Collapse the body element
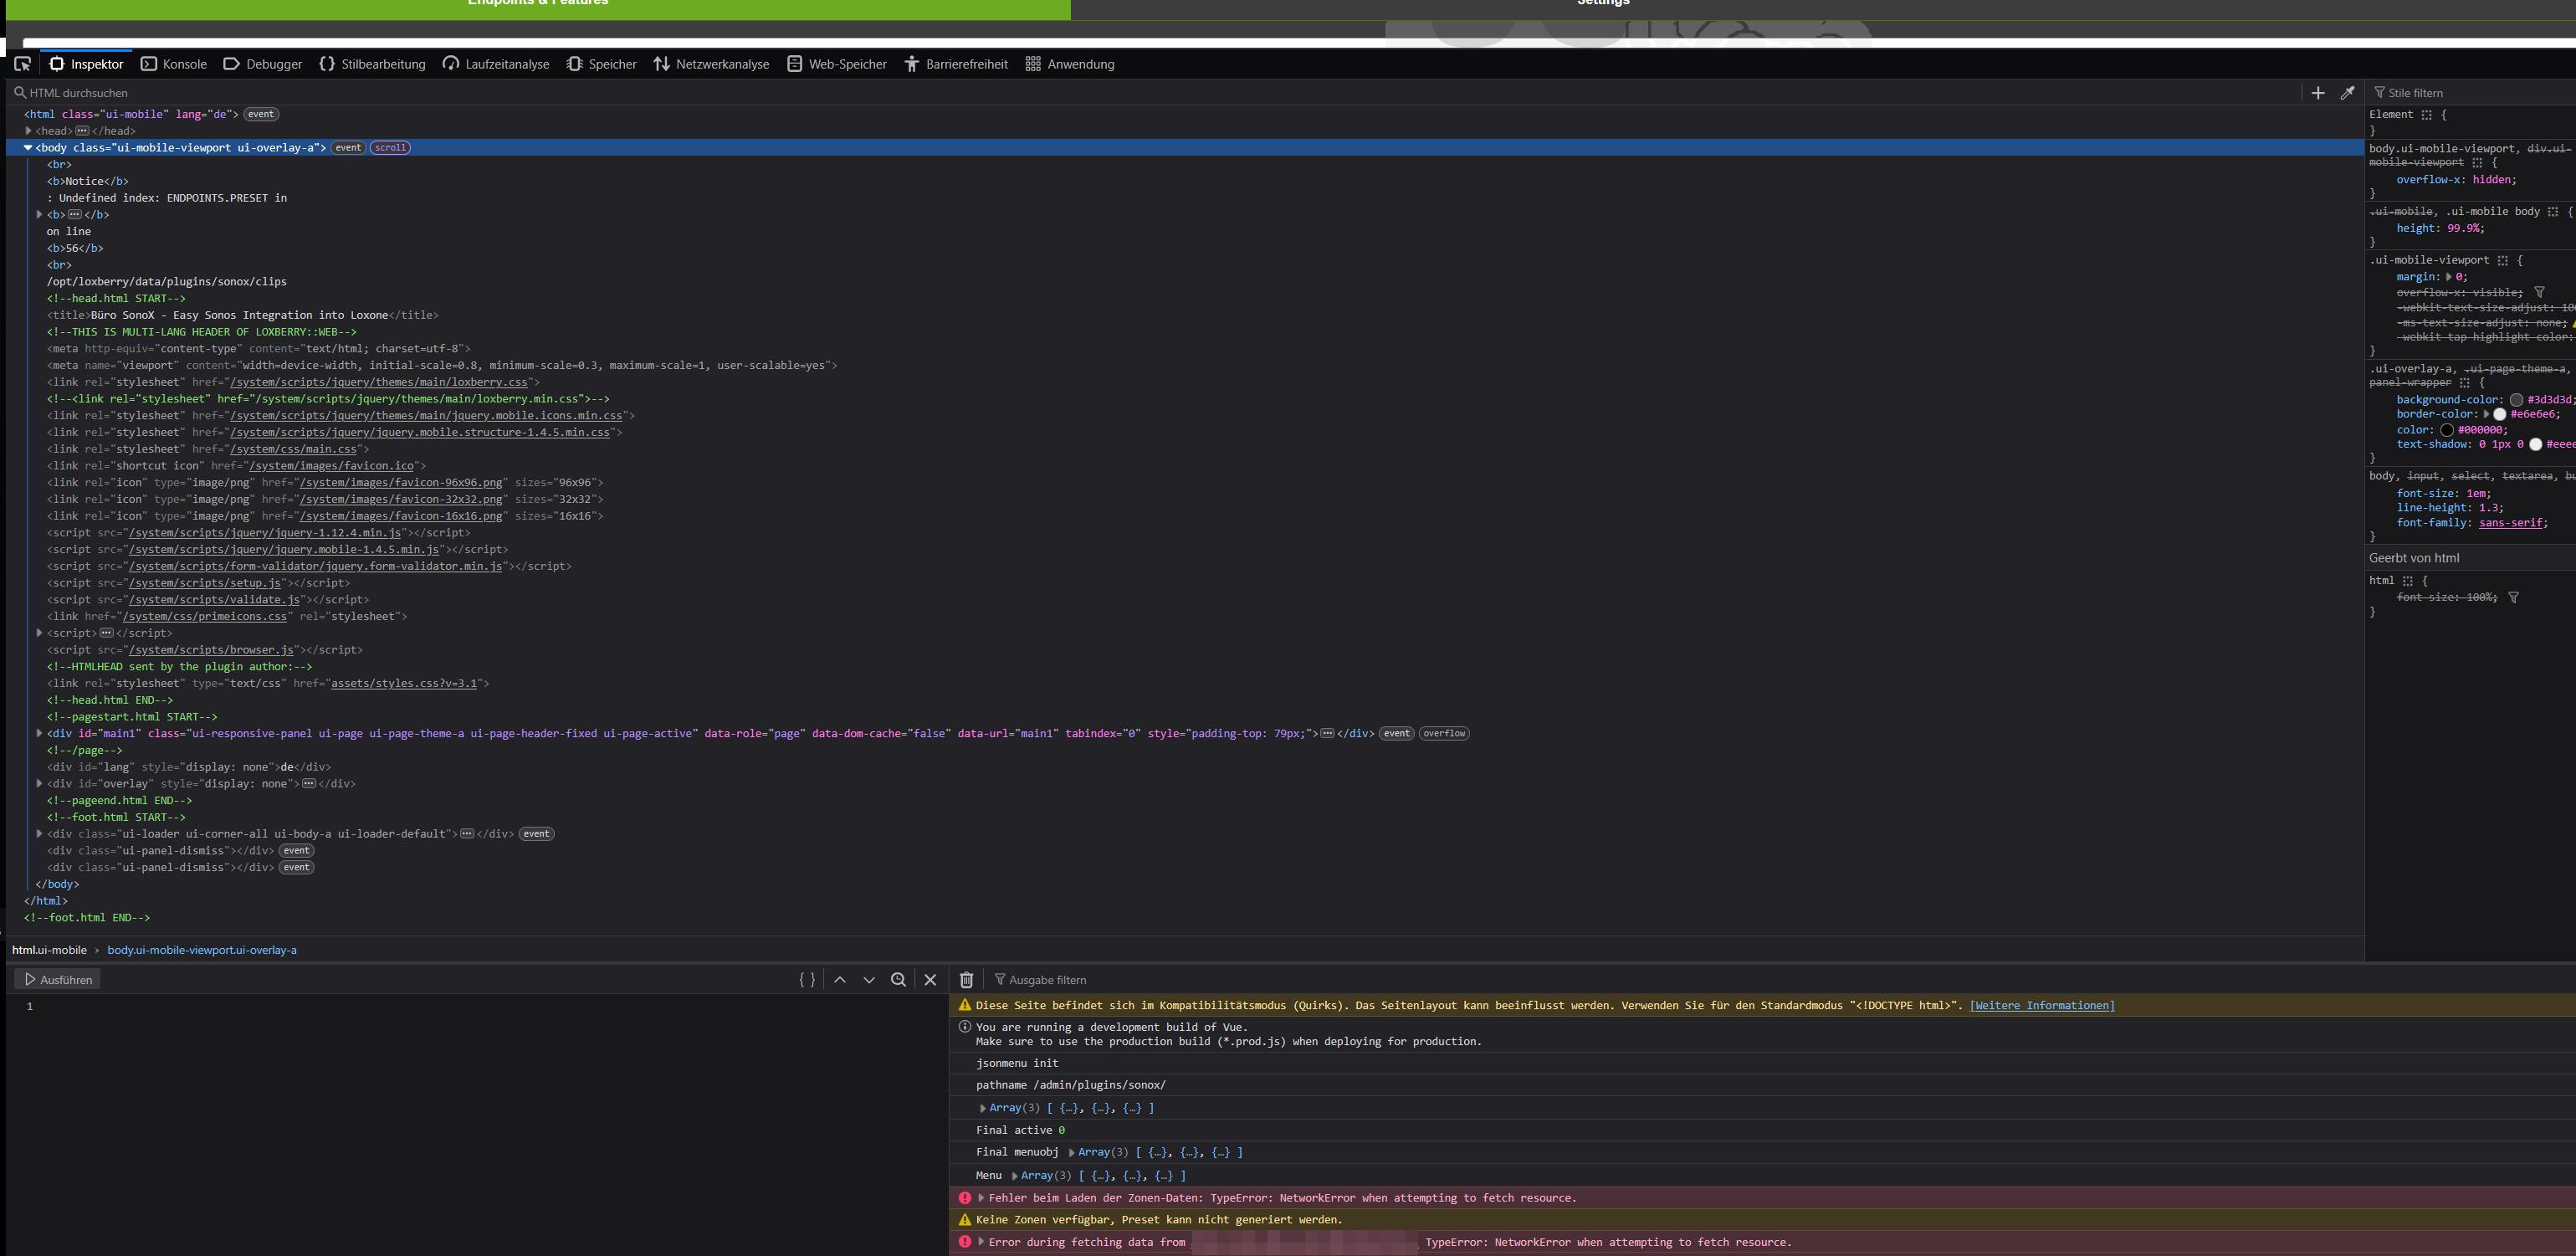Screen dimensions: 2576x1256 click(x=28, y=148)
